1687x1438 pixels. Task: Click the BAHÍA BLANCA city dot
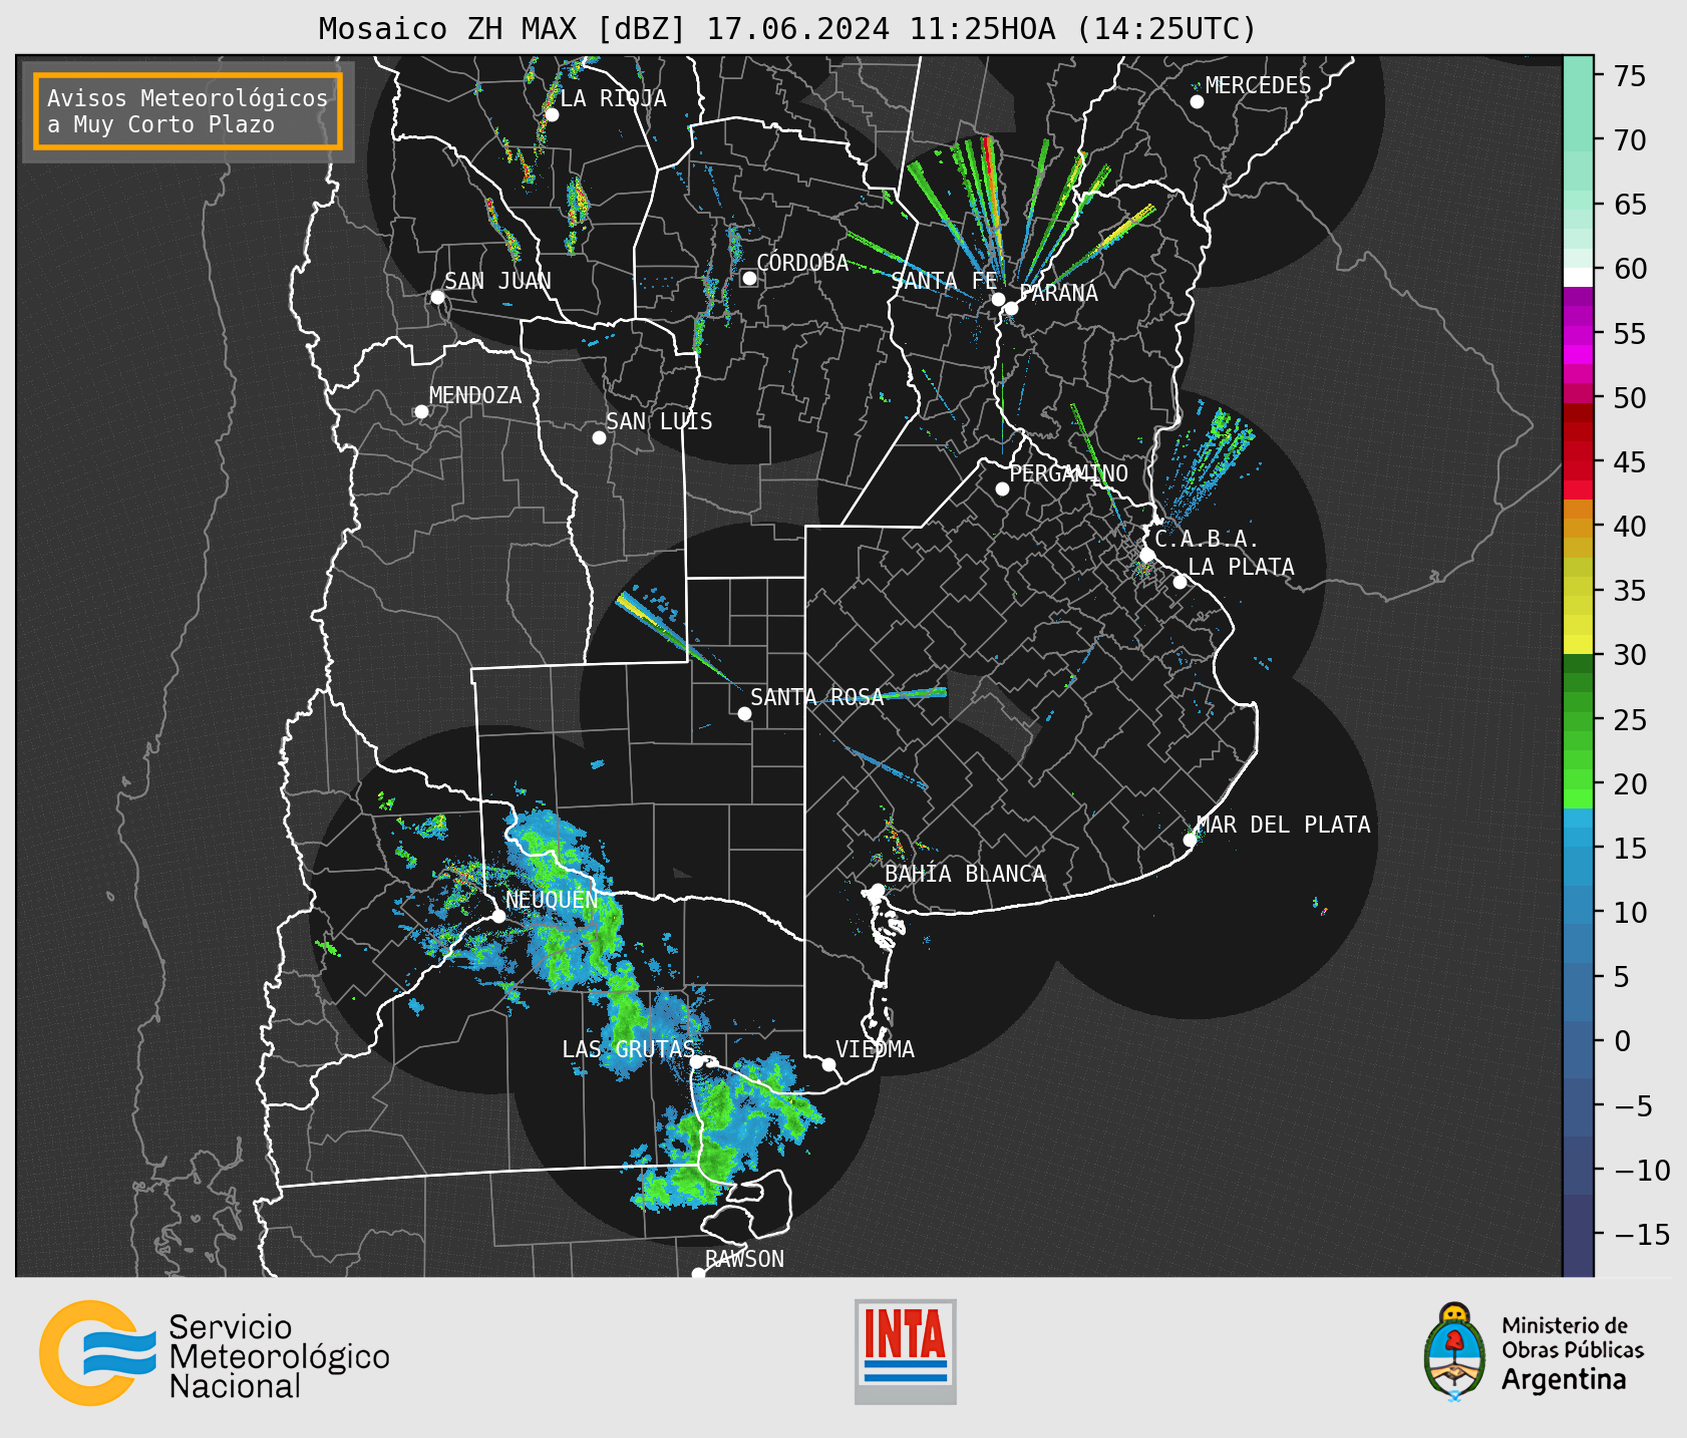tap(877, 890)
